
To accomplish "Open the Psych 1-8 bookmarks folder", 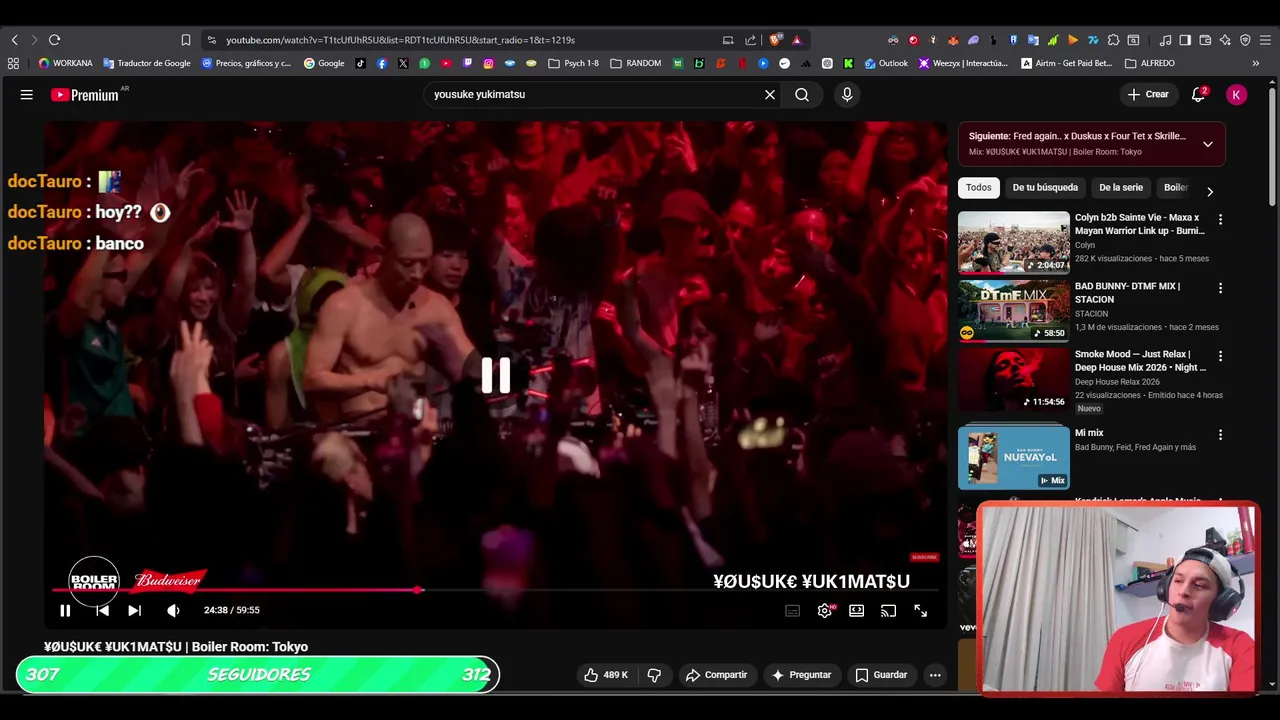I will tap(574, 63).
